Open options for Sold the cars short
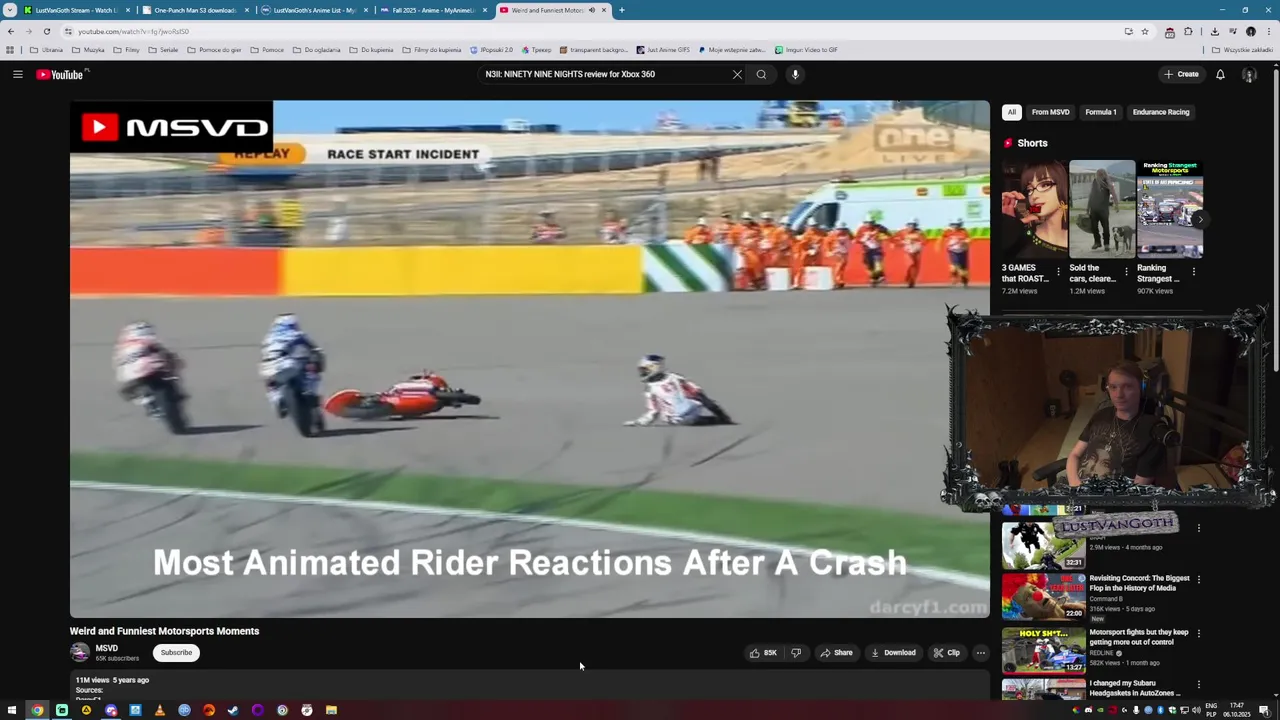The height and width of the screenshot is (720, 1280). (x=1126, y=271)
